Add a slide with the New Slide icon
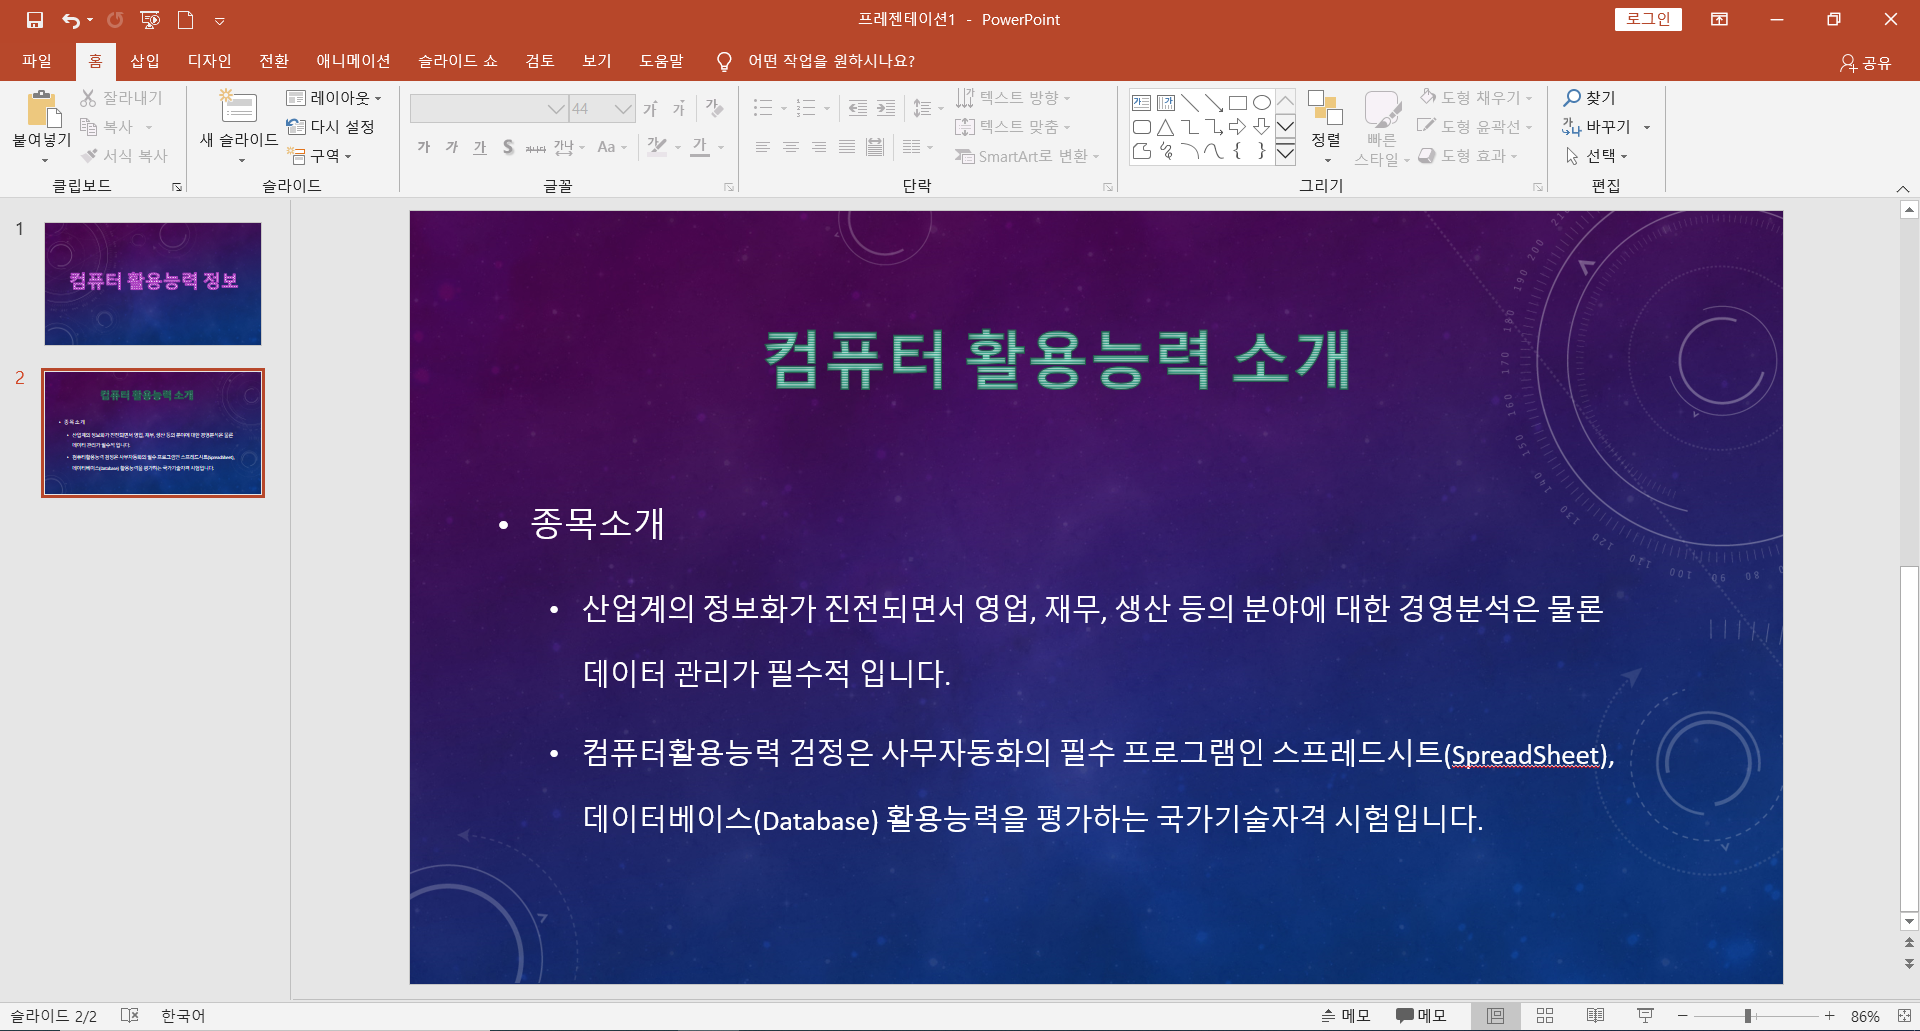The height and width of the screenshot is (1031, 1920). 238,106
